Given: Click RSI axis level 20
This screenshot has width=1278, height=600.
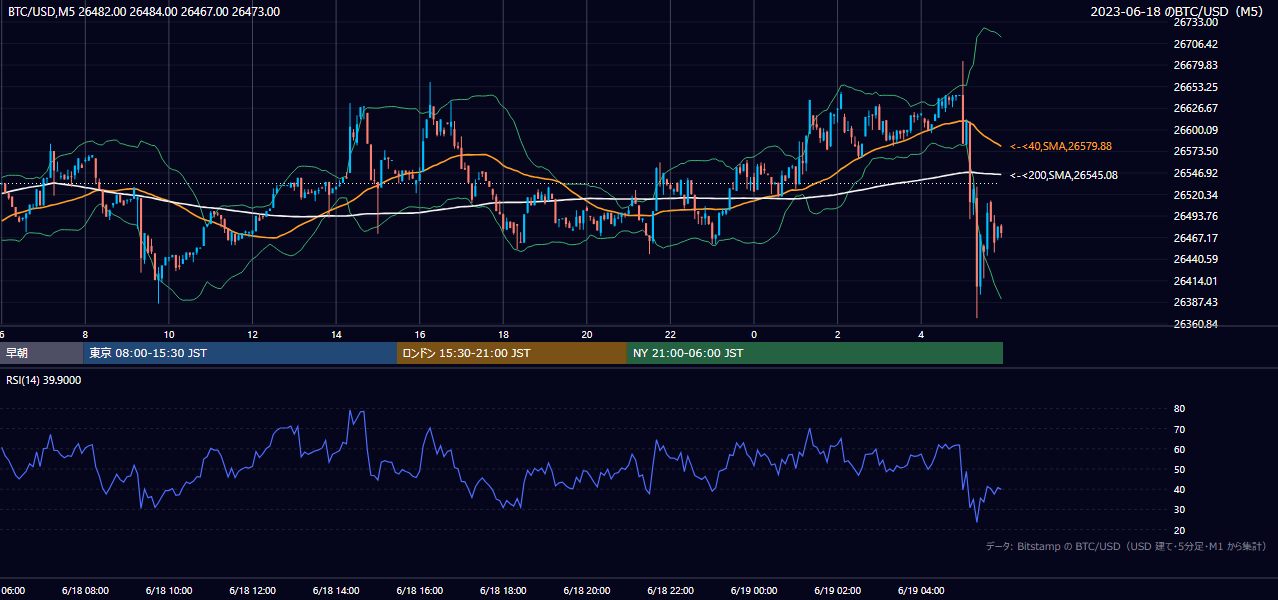Looking at the screenshot, I should (1179, 530).
